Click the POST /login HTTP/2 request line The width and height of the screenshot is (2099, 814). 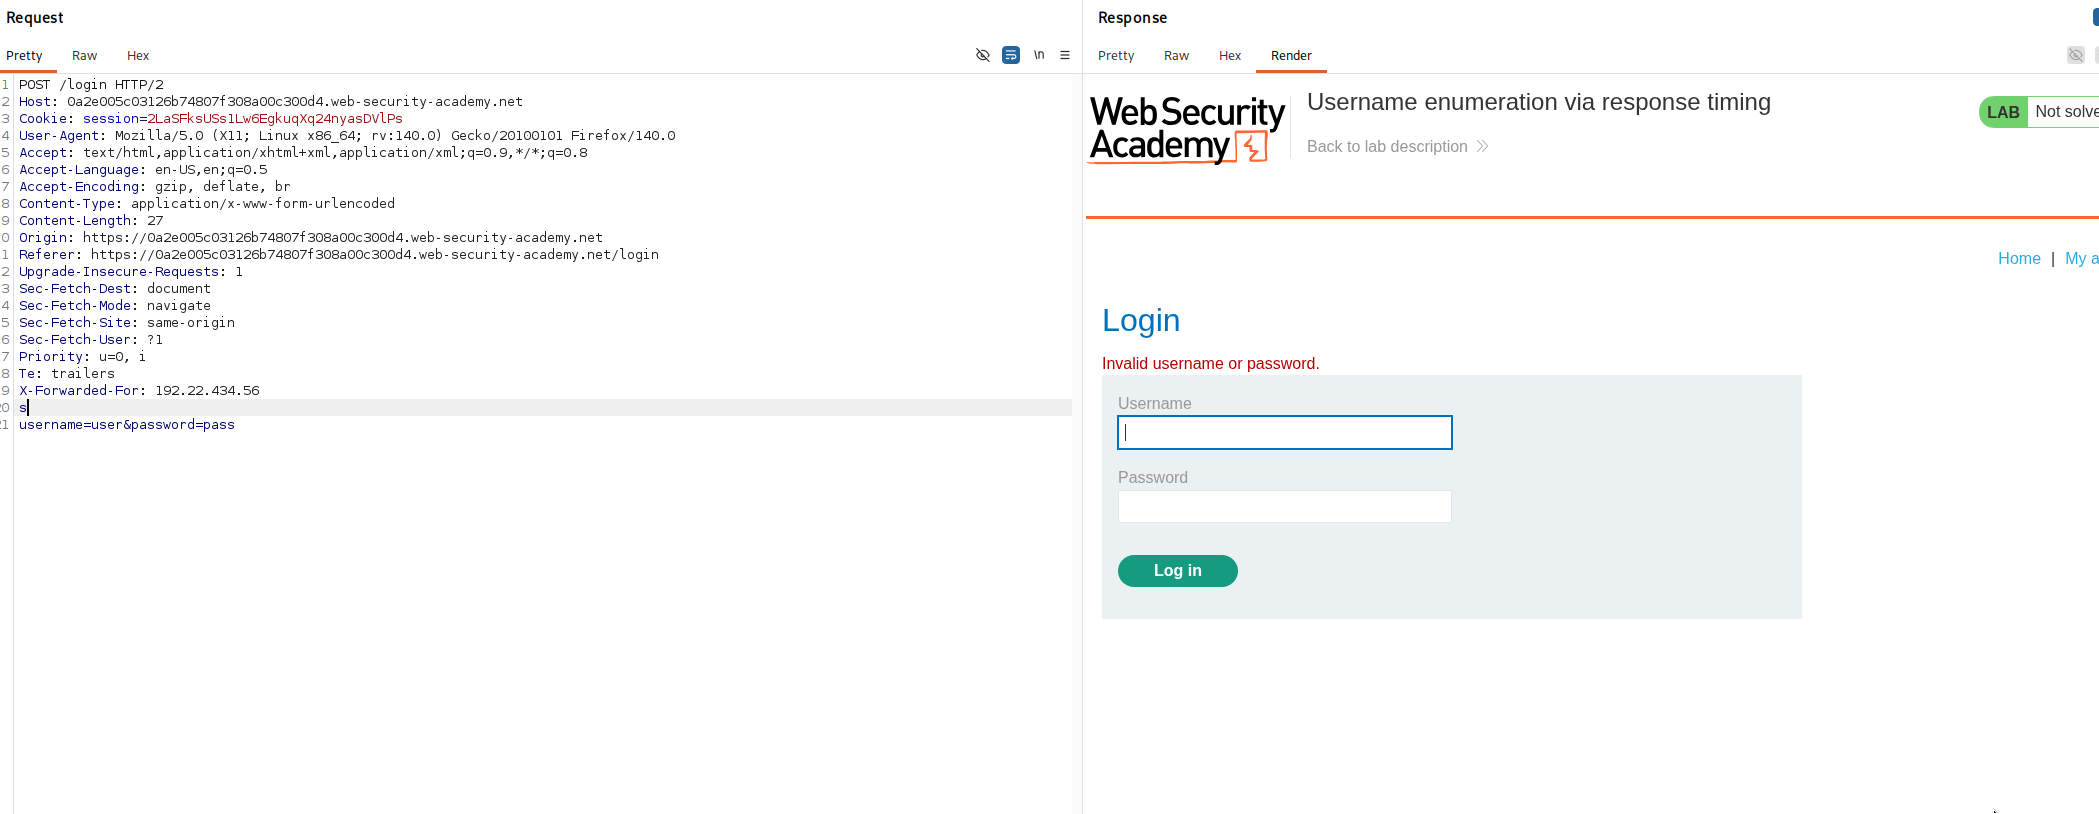point(91,85)
